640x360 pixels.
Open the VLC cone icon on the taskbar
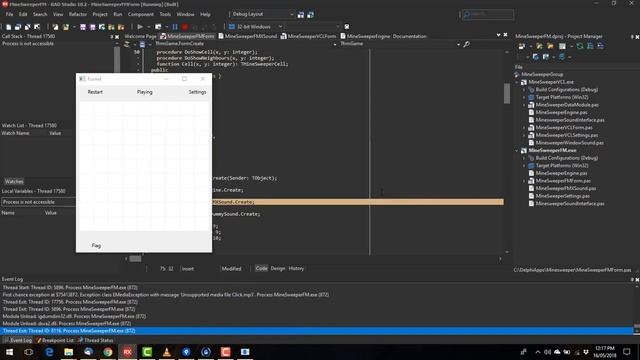tap(167, 352)
